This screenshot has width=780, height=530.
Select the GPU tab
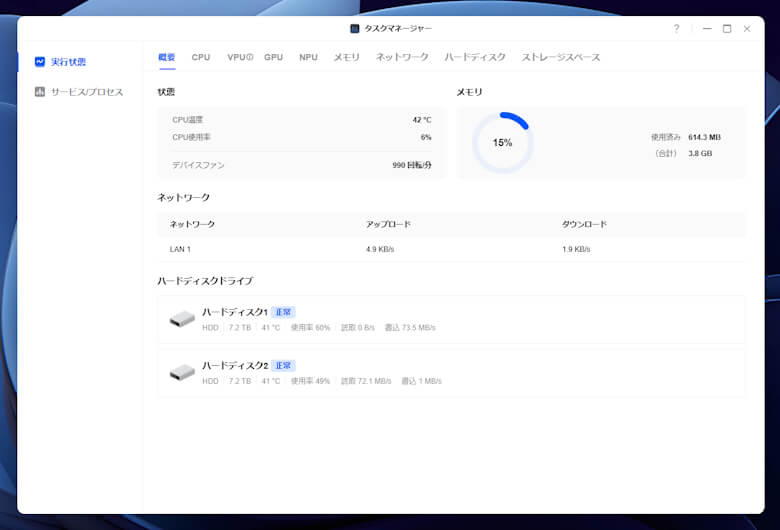point(273,58)
